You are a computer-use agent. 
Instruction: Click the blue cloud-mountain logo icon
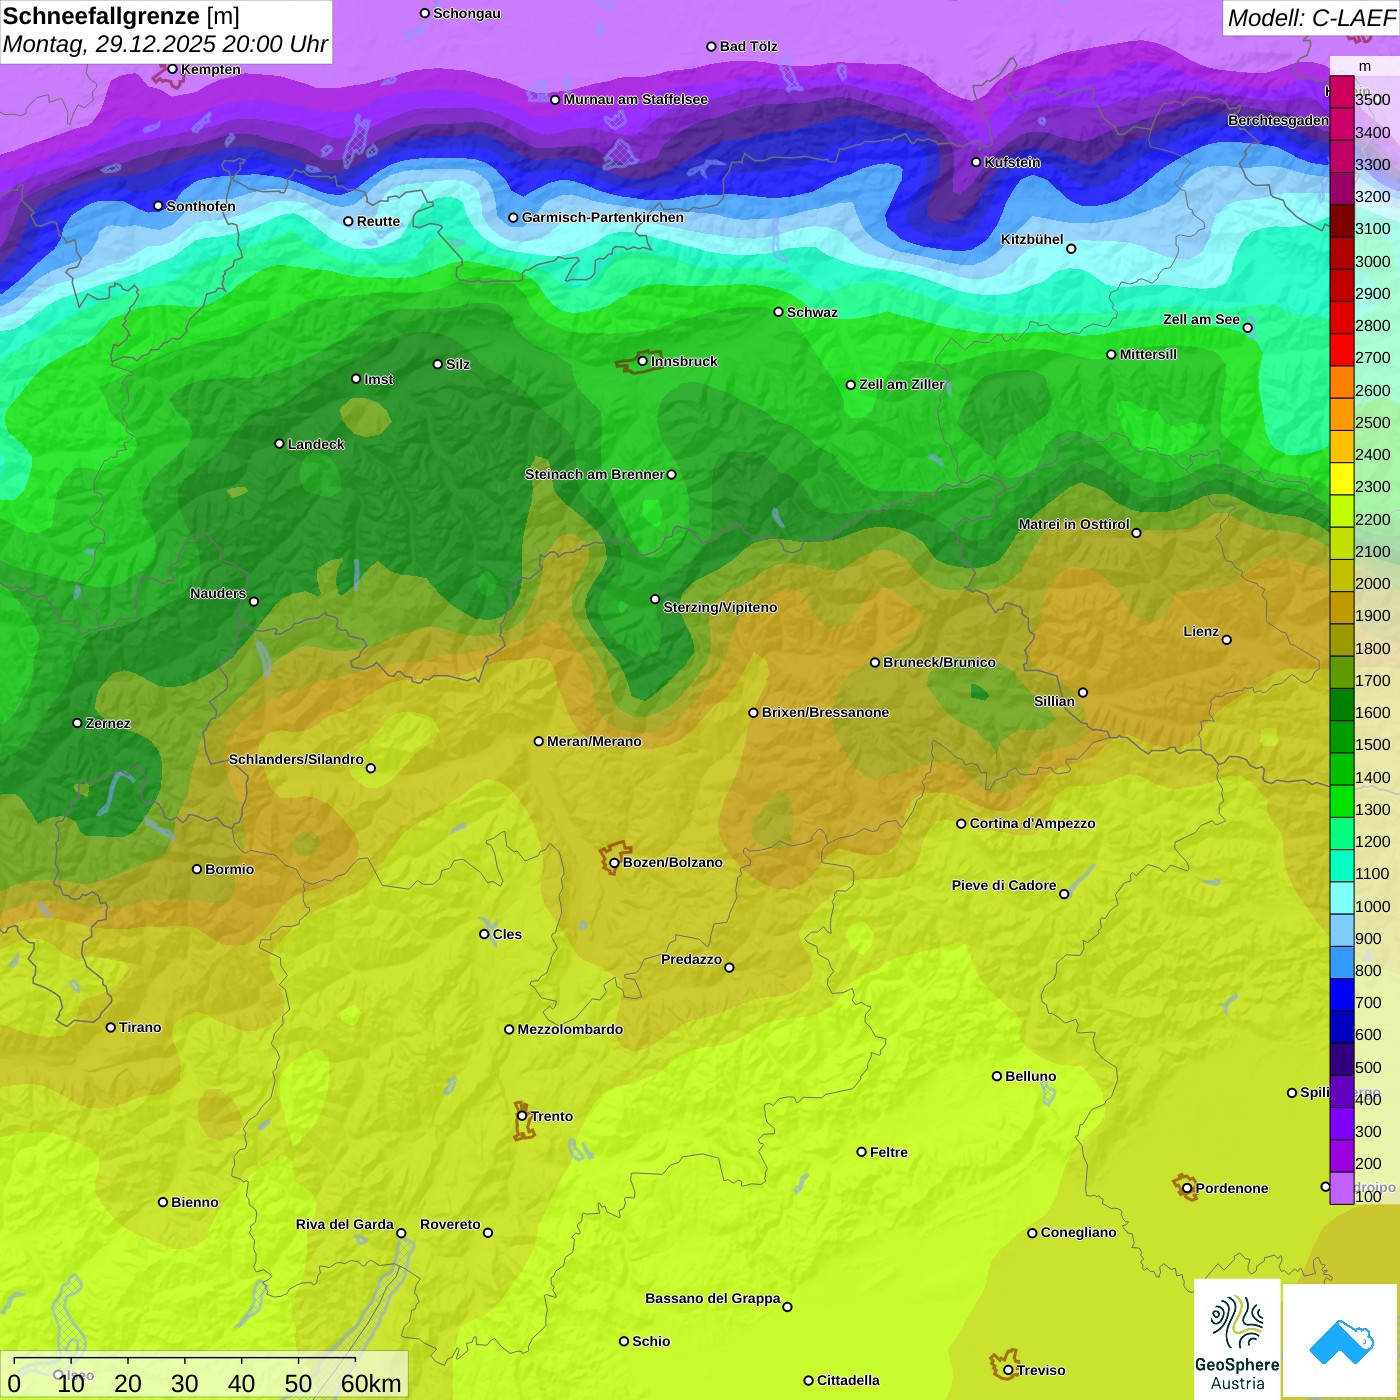tap(1341, 1341)
